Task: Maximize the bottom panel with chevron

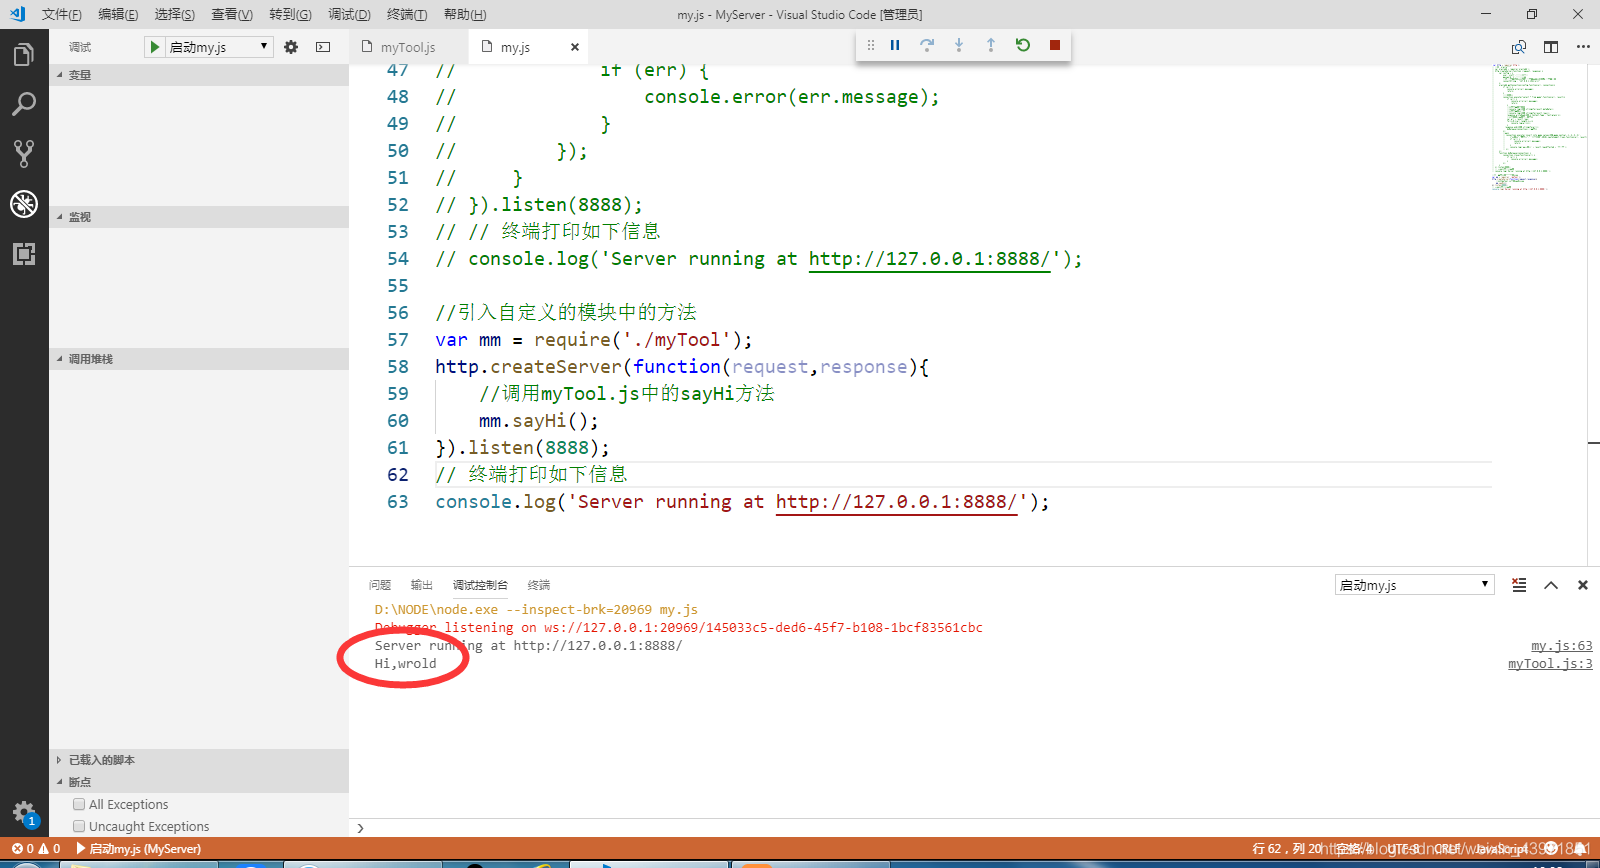Action: (x=1551, y=585)
